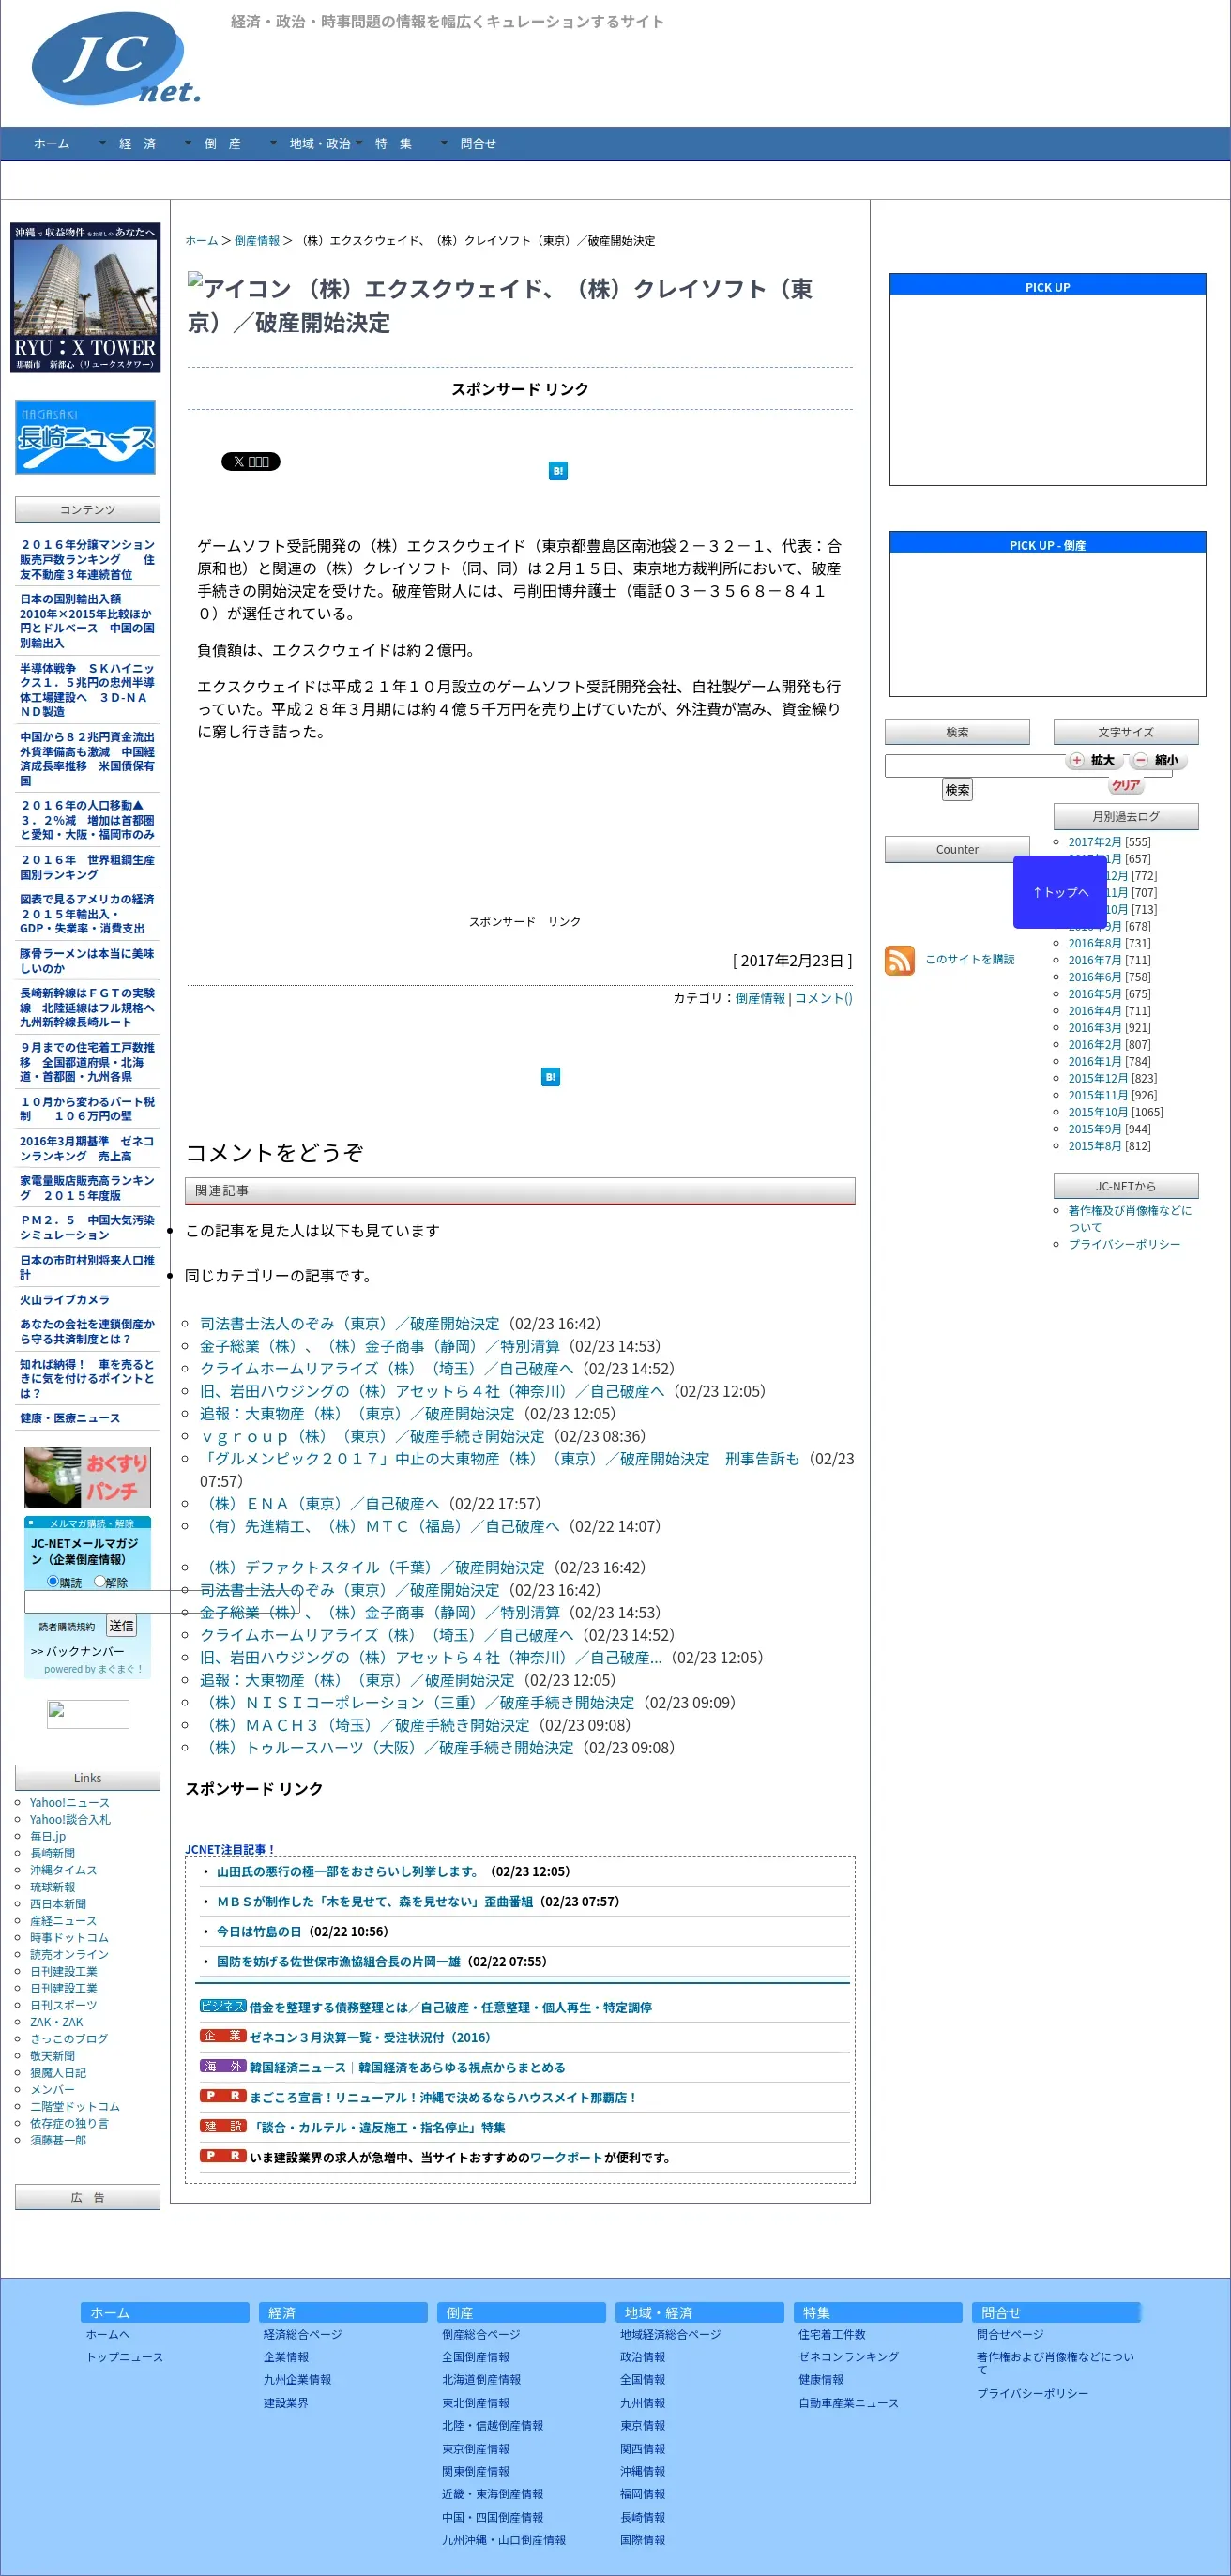Click Hatena bookmark icon below category line

coord(550,1077)
